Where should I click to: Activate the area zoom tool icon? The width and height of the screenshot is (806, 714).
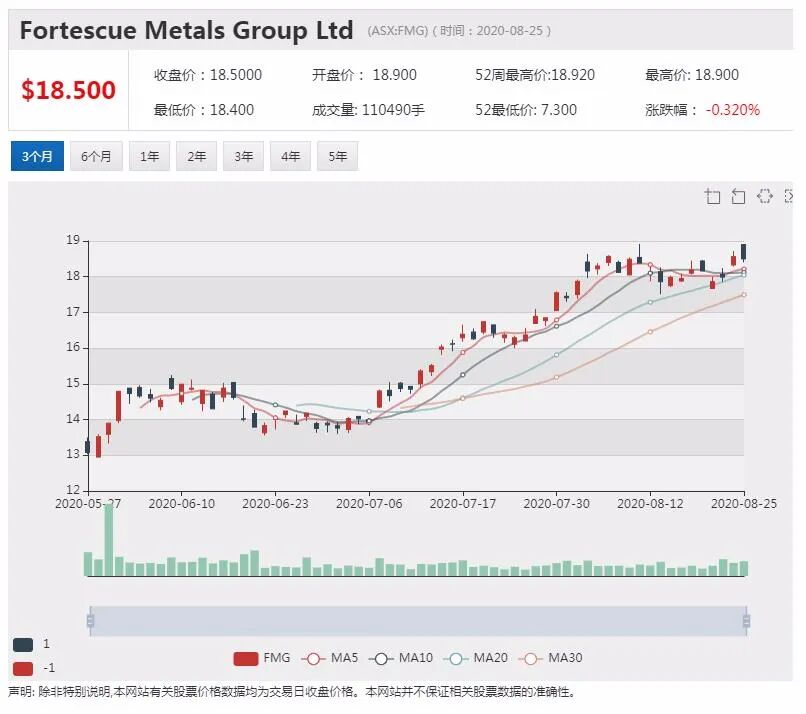(x=712, y=196)
